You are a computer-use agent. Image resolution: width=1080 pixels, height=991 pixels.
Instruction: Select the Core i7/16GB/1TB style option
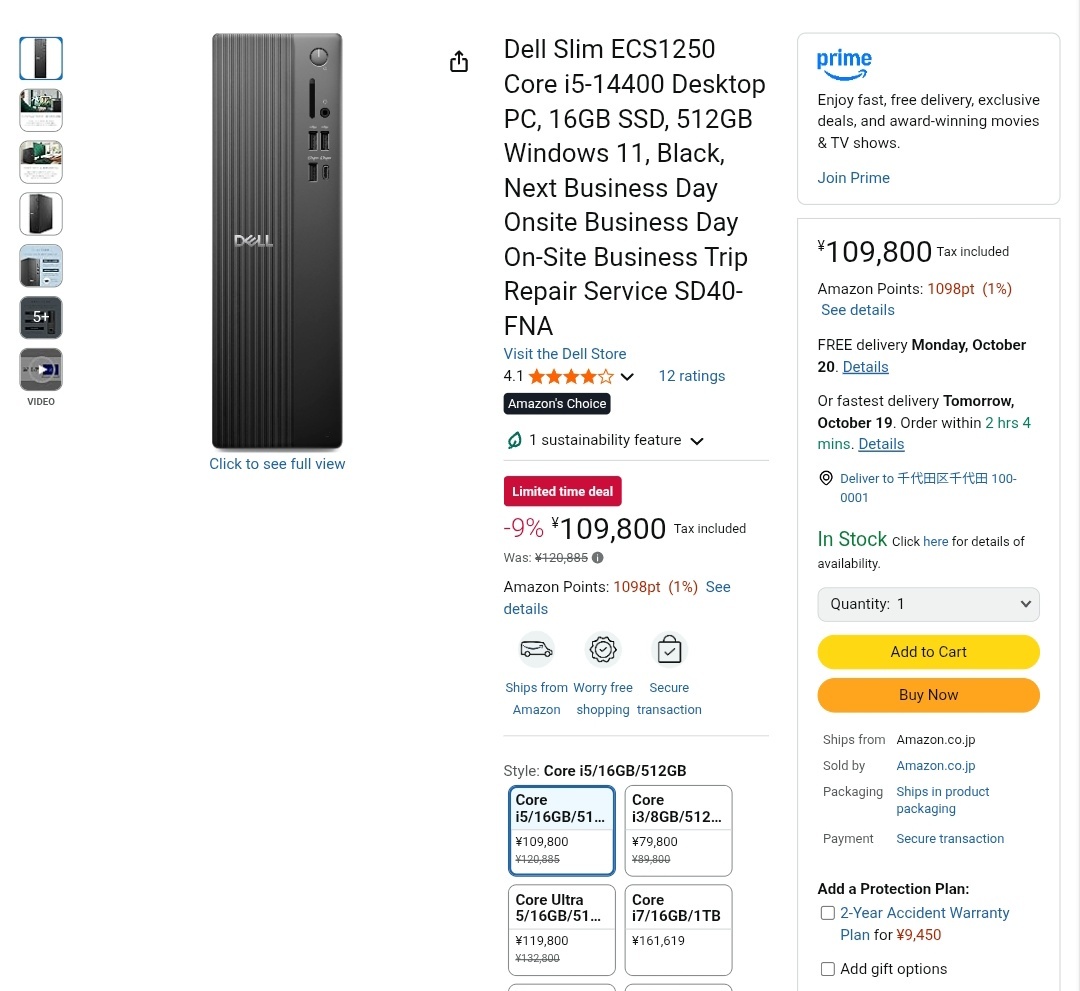point(678,929)
